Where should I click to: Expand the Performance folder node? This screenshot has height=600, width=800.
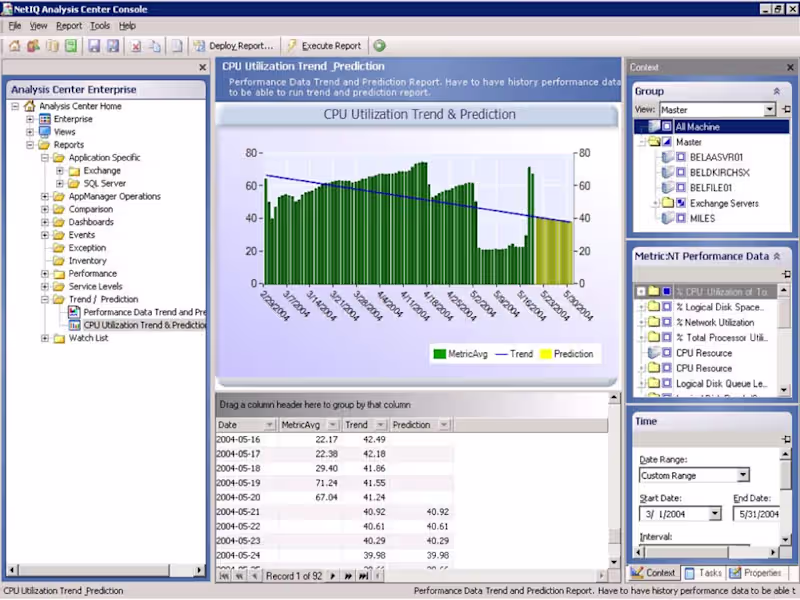pos(45,273)
